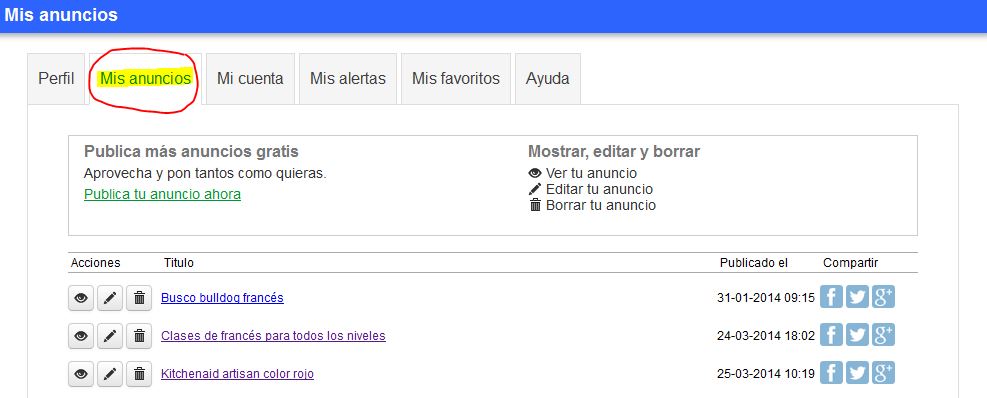Share Kitchenaid artisan on Twitter

coord(857,373)
